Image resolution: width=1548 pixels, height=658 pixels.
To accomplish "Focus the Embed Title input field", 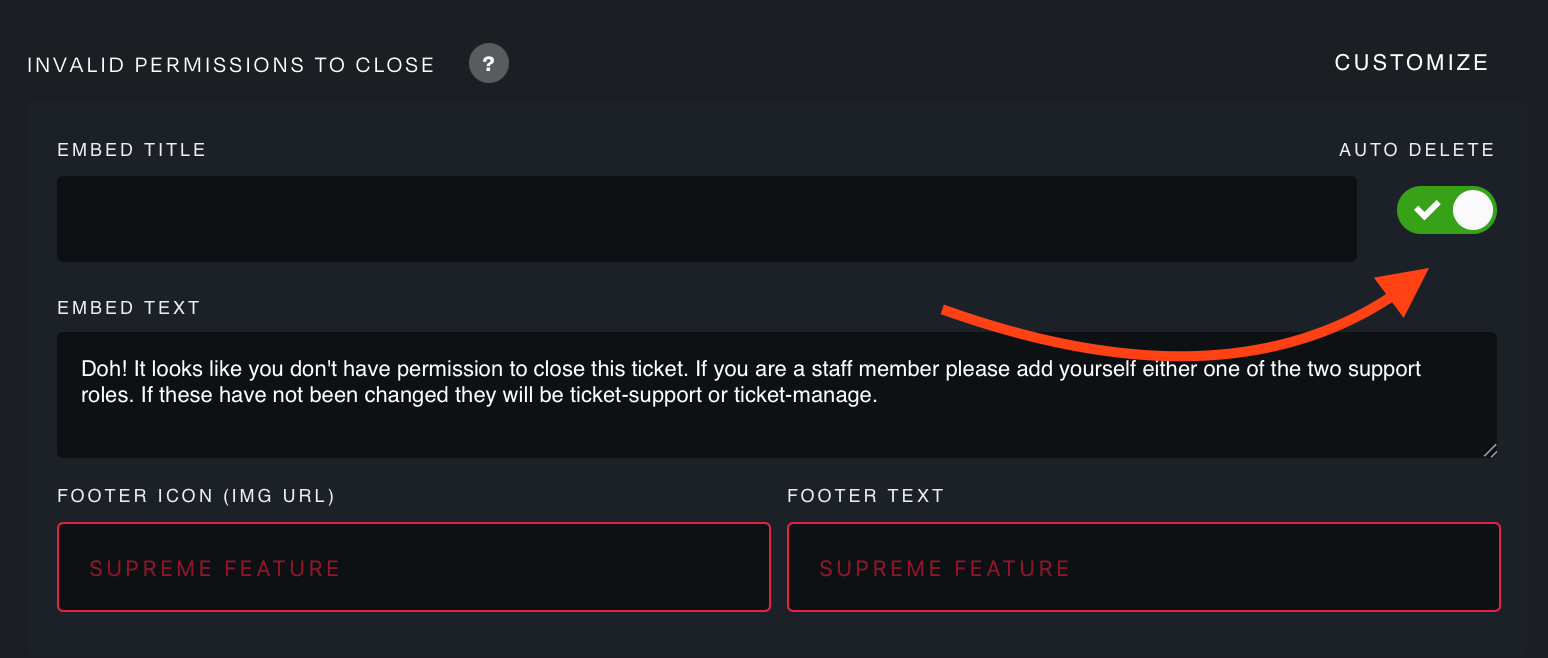I will click(707, 219).
